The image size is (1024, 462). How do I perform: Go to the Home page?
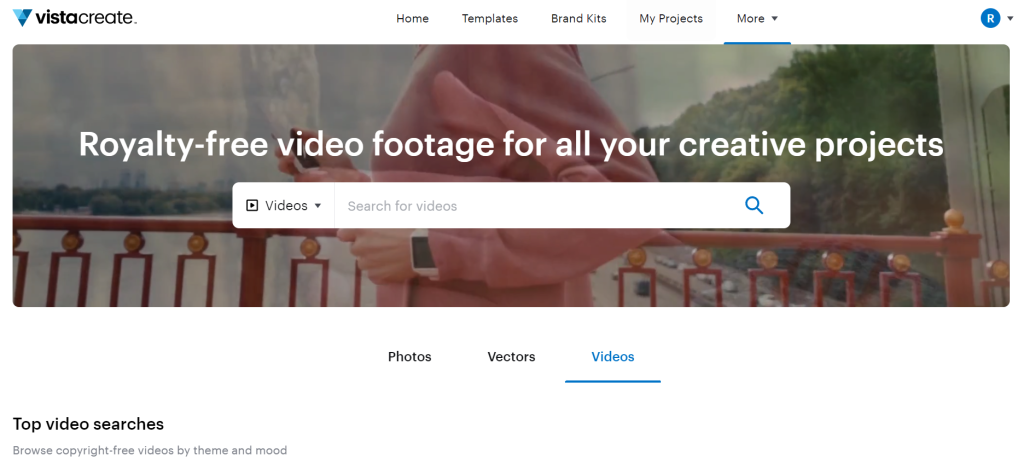point(412,18)
